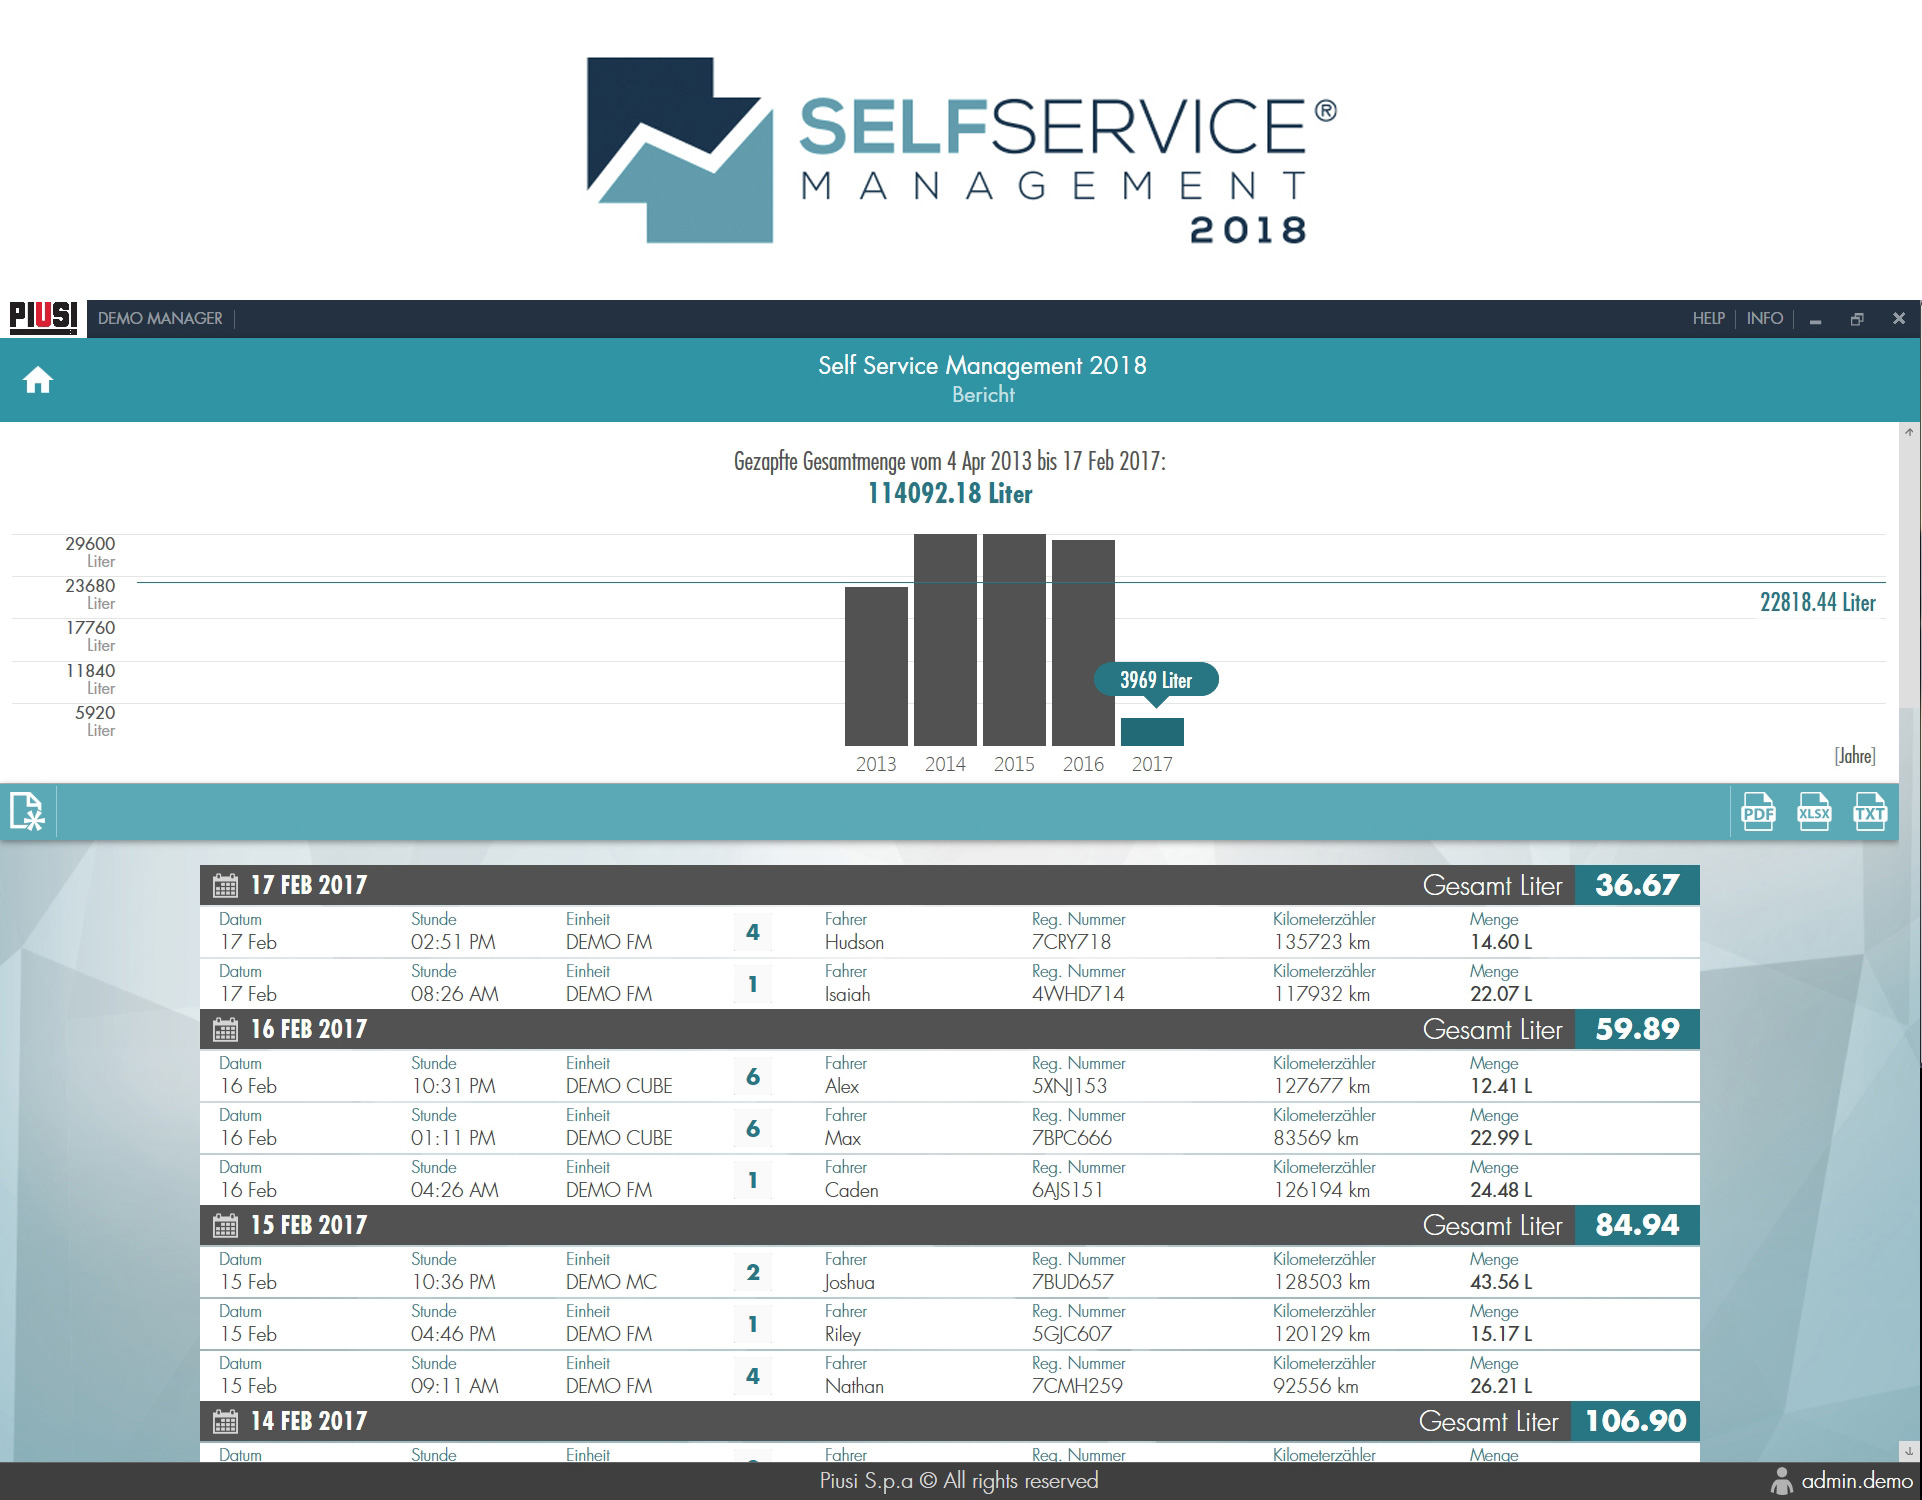Click calendar icon for 14 FEB 2017

pos(225,1421)
